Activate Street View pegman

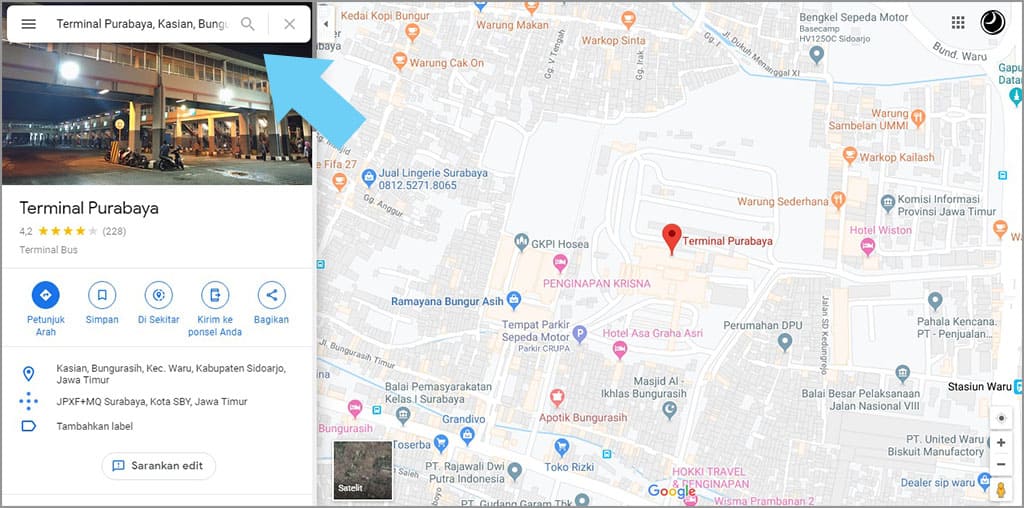point(1000,489)
